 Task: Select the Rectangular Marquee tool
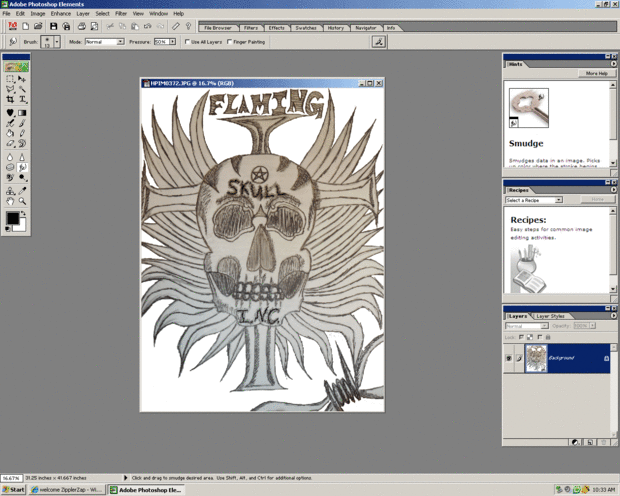(10, 79)
